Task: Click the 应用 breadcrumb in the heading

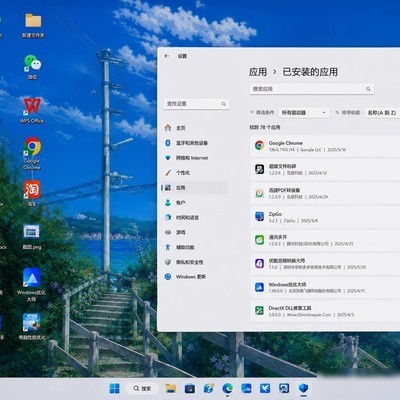Action: pos(258,72)
